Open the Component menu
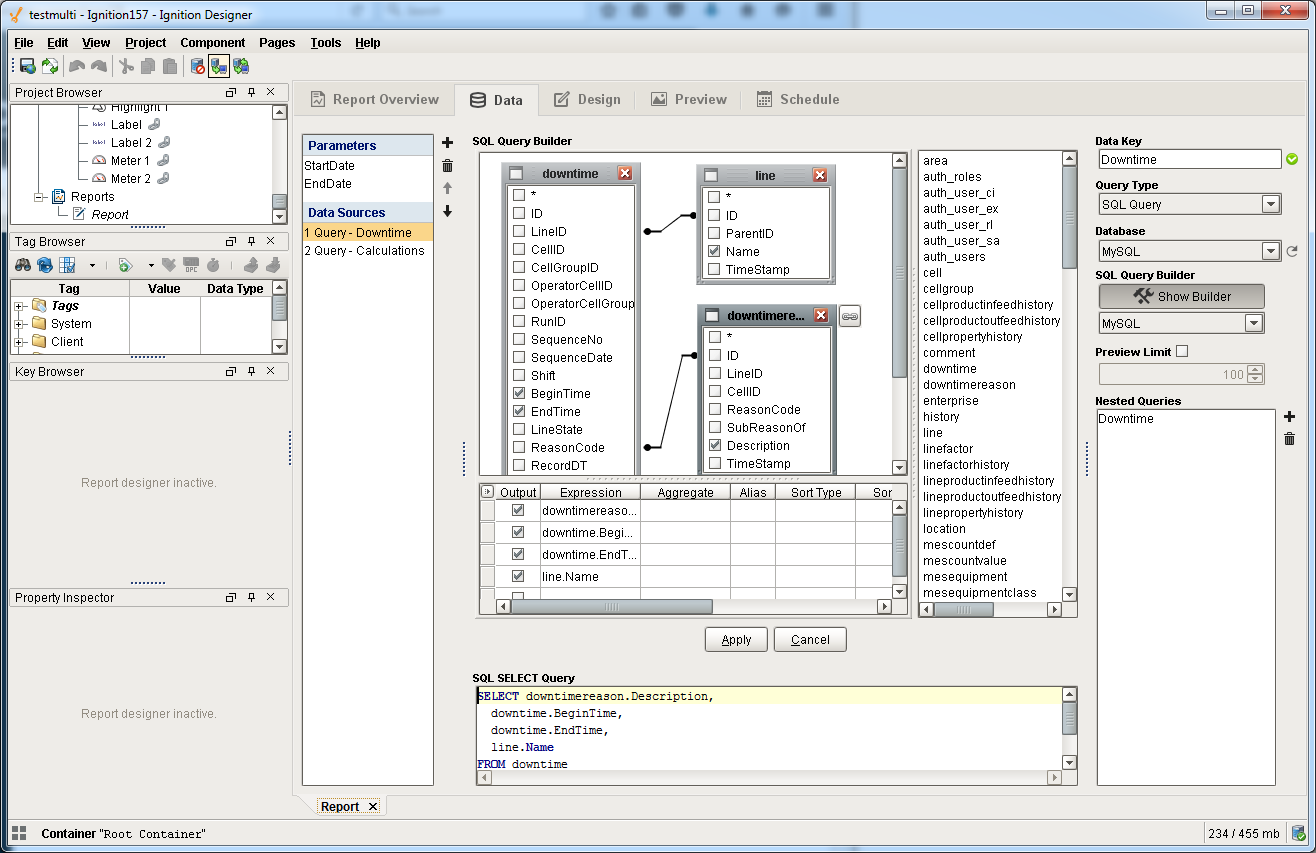This screenshot has height=853, width=1316. pyautogui.click(x=212, y=43)
